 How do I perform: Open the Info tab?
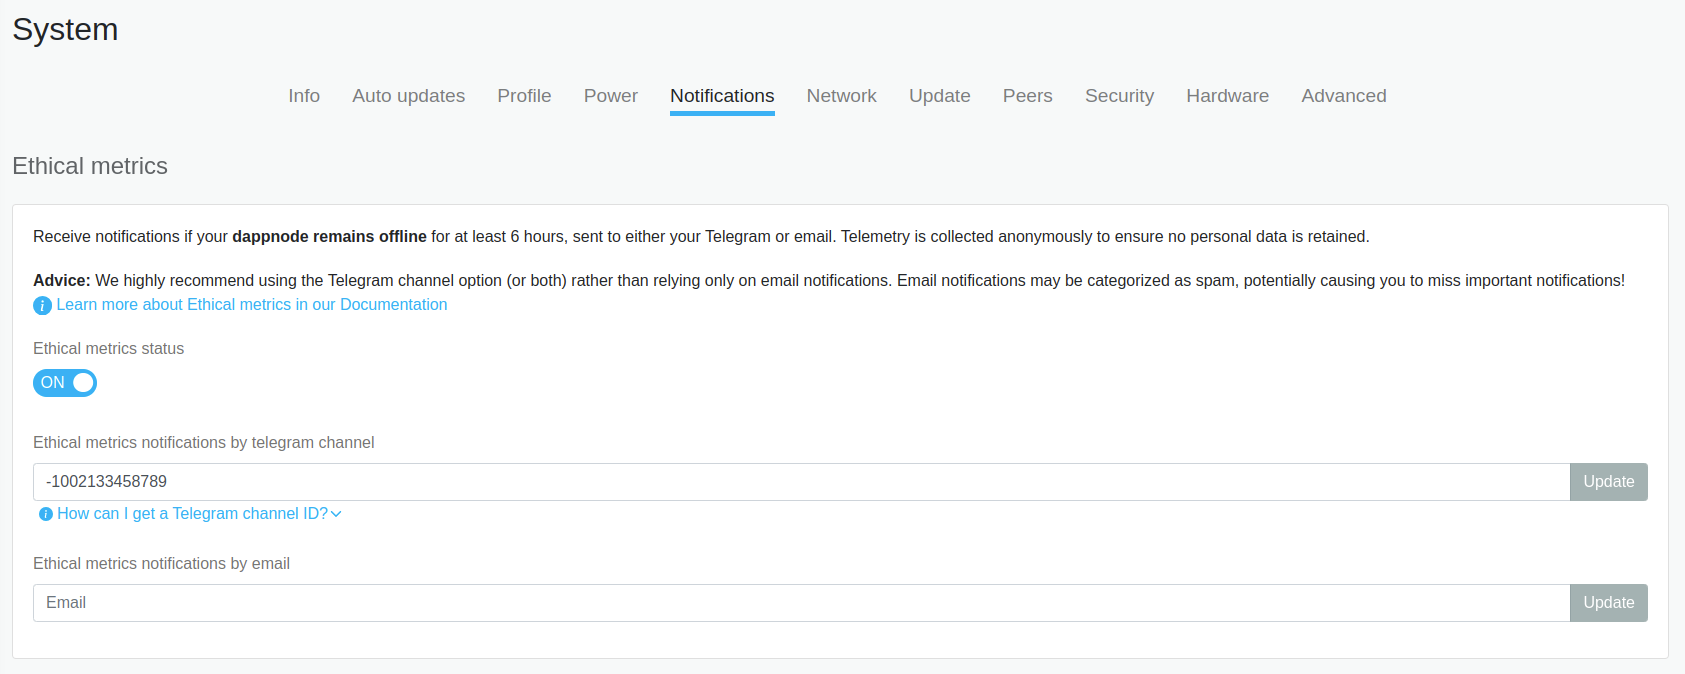click(x=304, y=96)
